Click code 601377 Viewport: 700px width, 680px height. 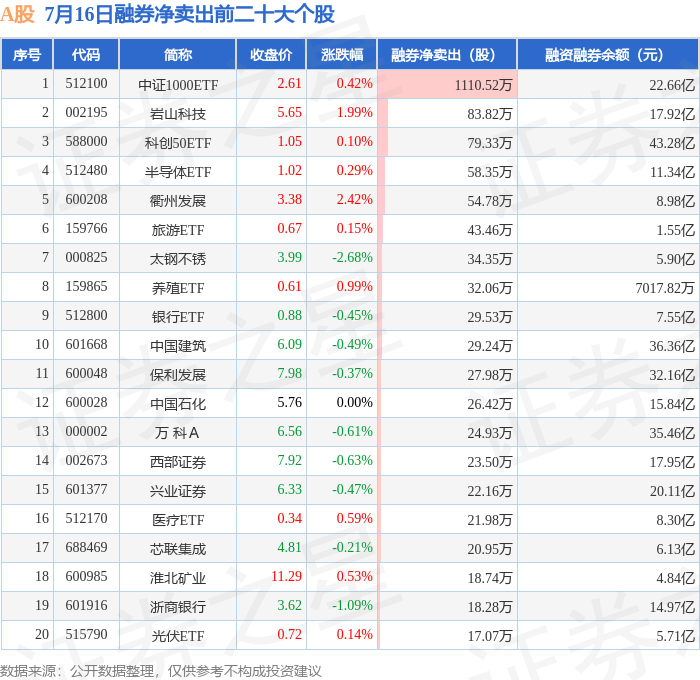86,490
